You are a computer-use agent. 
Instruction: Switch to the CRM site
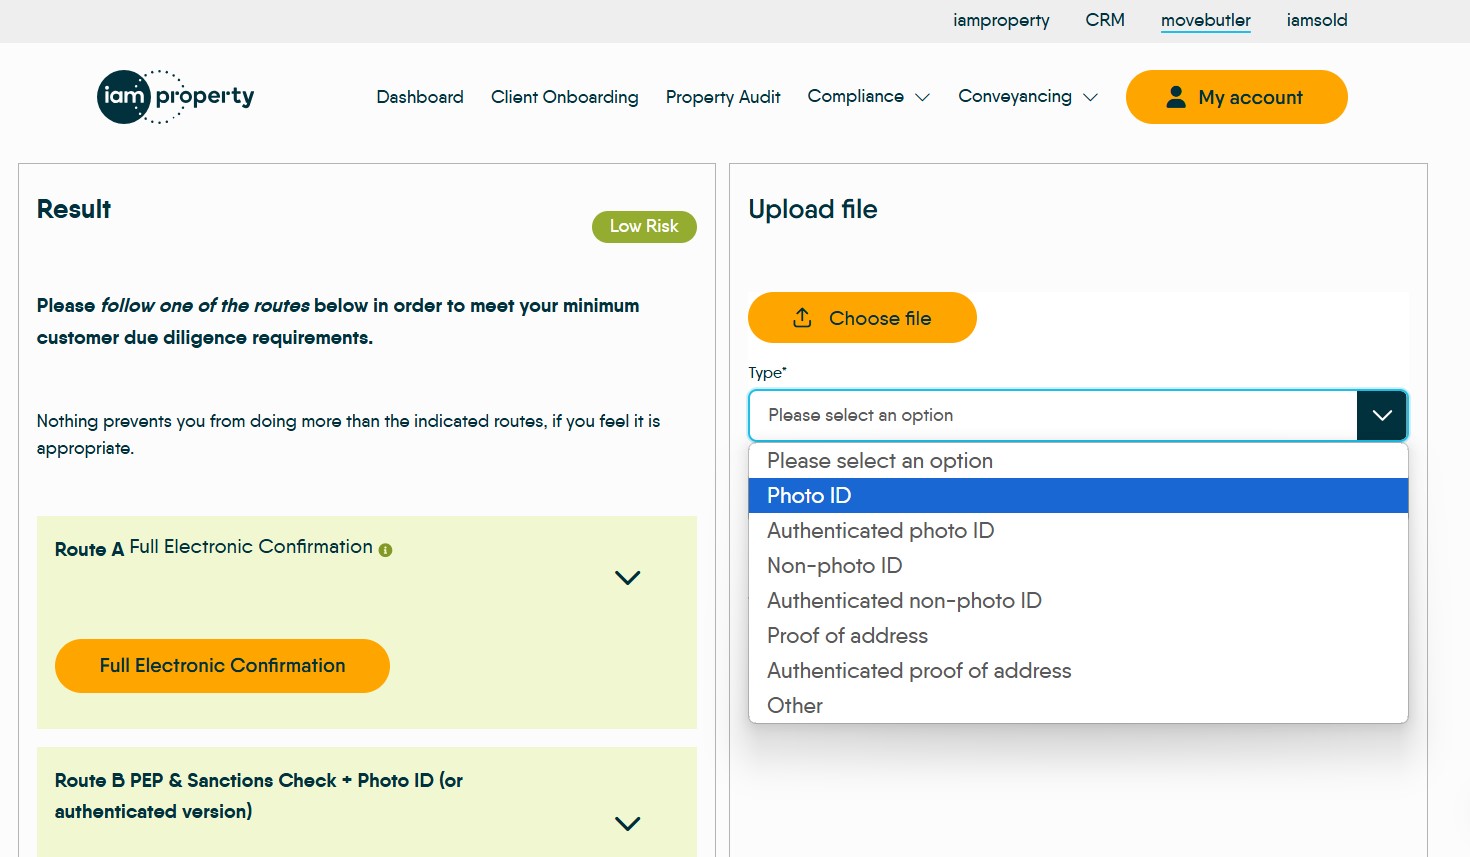click(1105, 20)
